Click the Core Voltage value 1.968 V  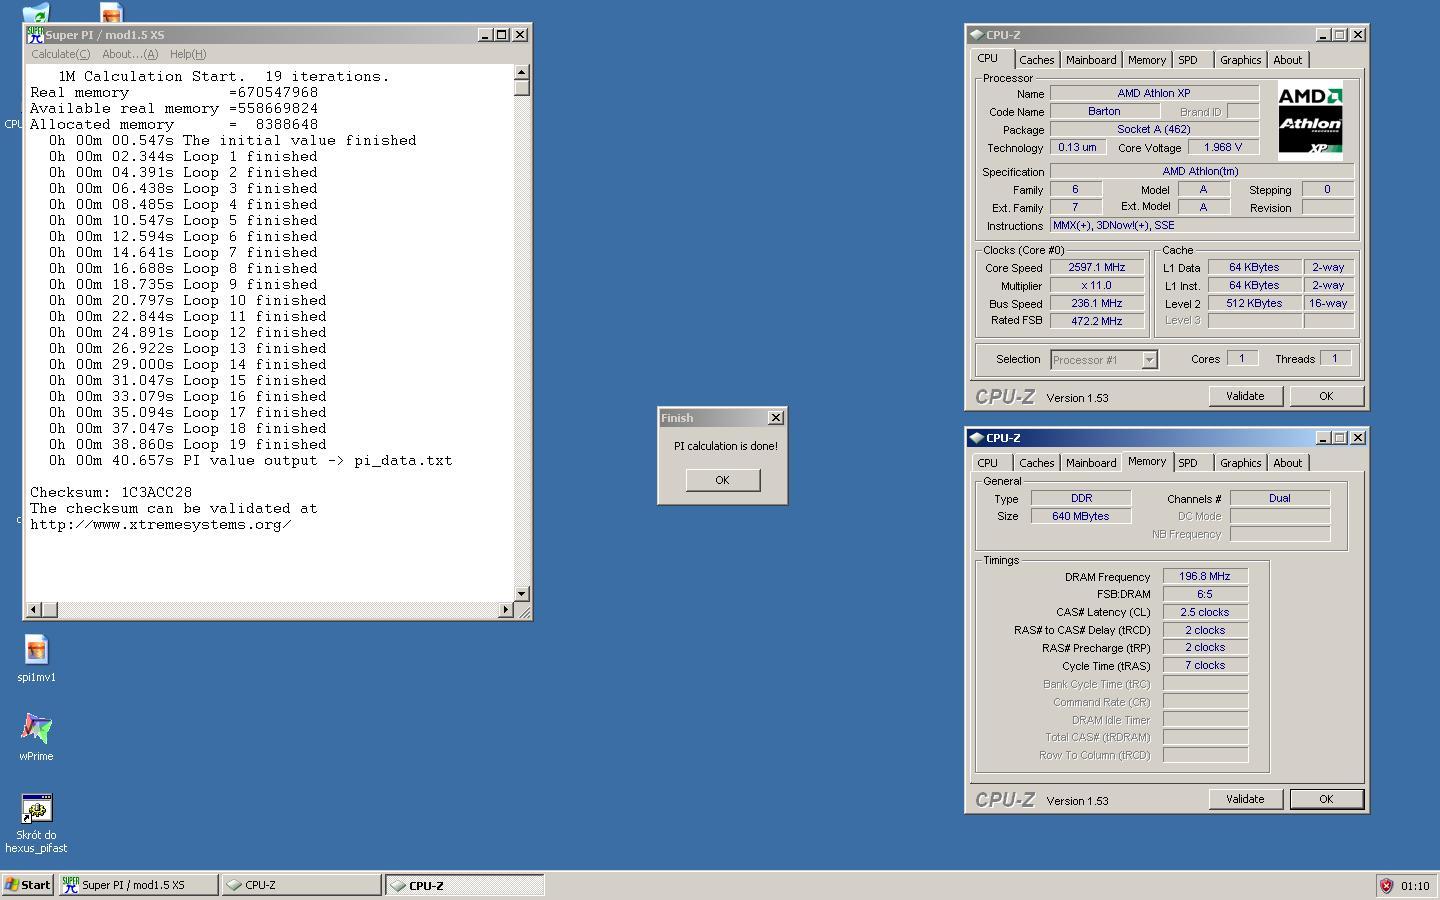pyautogui.click(x=1223, y=147)
